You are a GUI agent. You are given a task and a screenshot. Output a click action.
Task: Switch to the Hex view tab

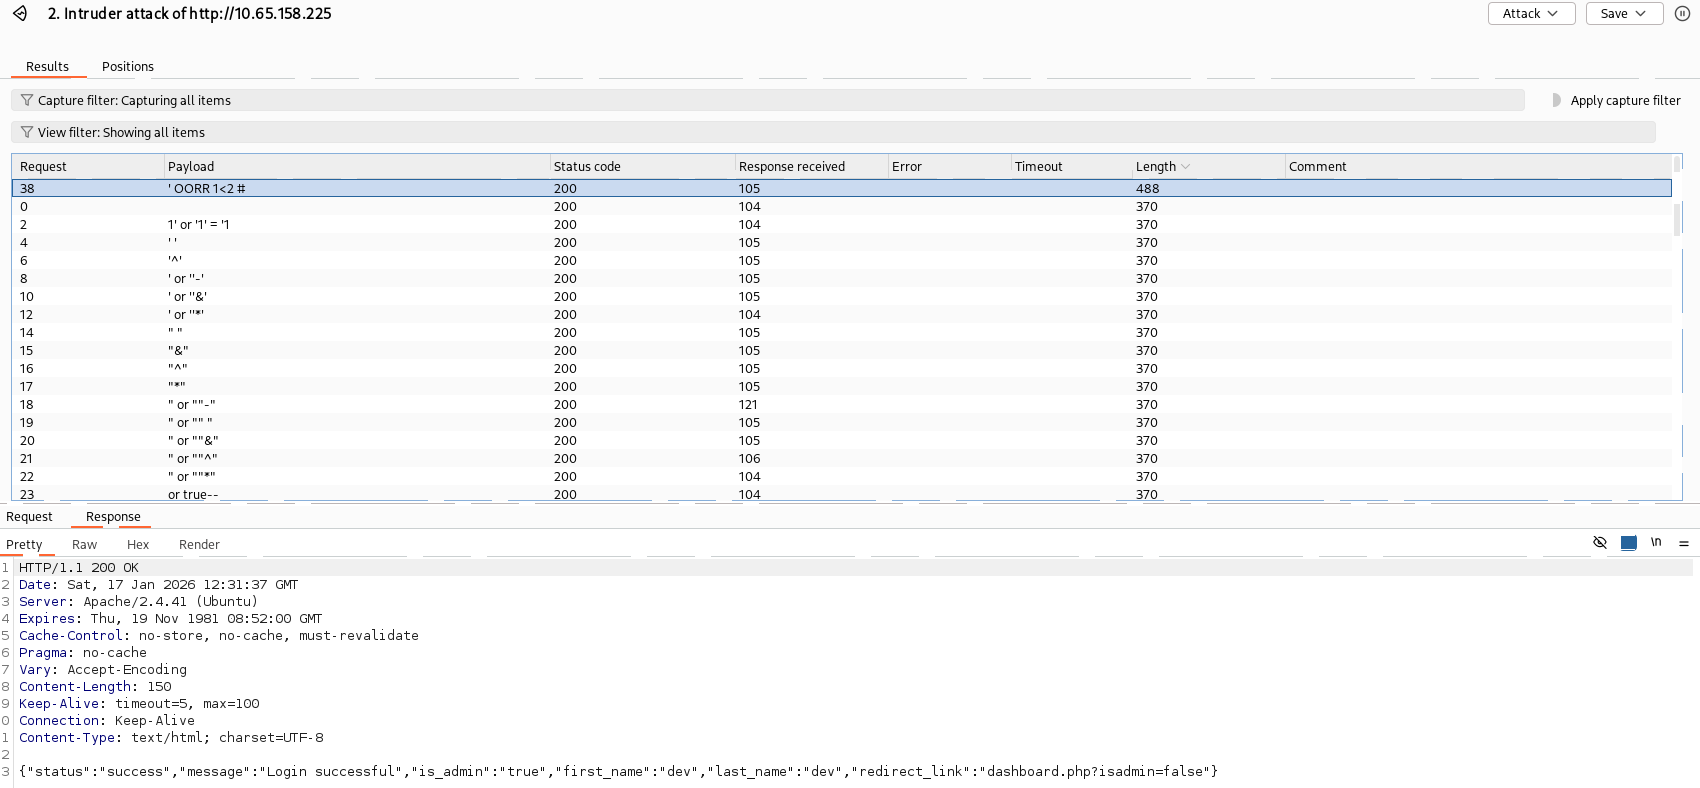138,544
